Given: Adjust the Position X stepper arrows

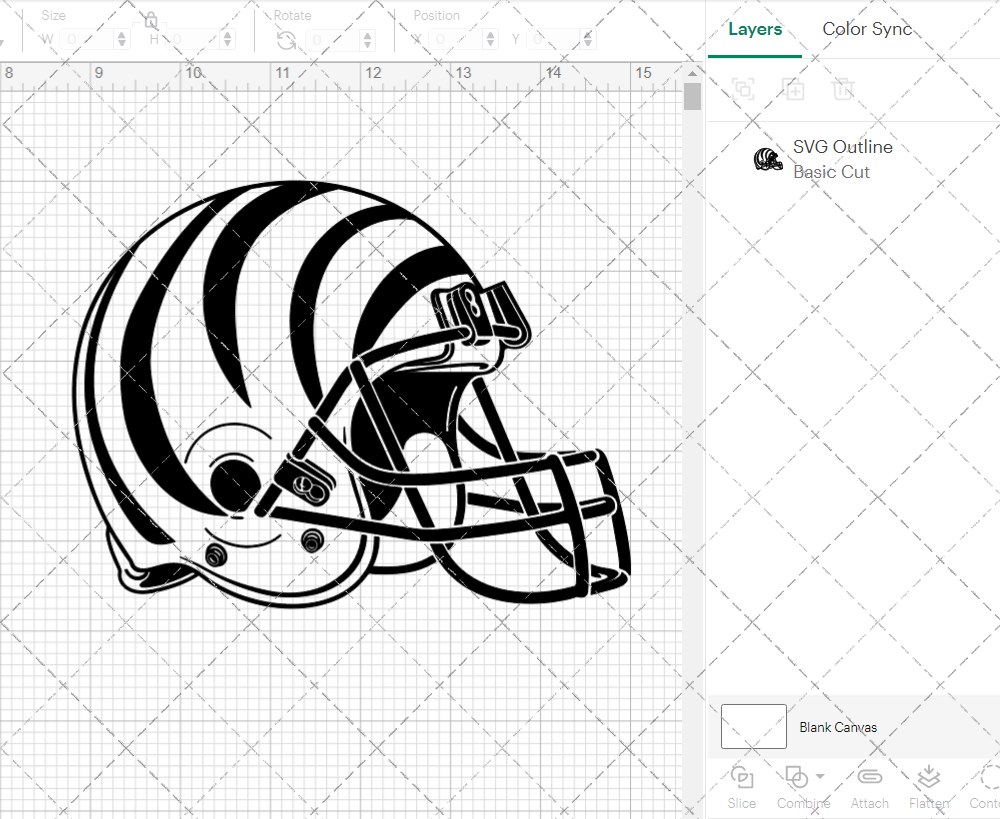Looking at the screenshot, I should click(x=490, y=40).
